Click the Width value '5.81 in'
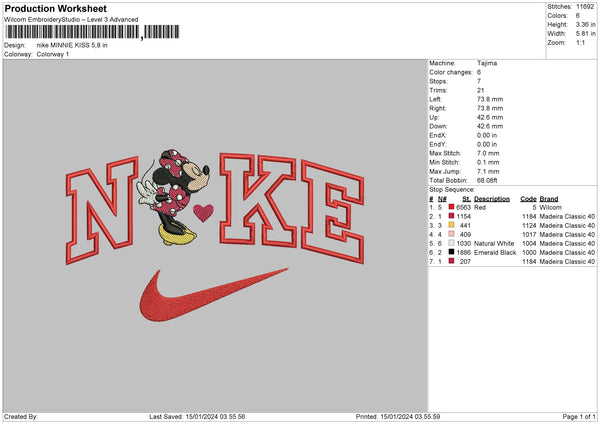600x424 pixels. pos(585,34)
